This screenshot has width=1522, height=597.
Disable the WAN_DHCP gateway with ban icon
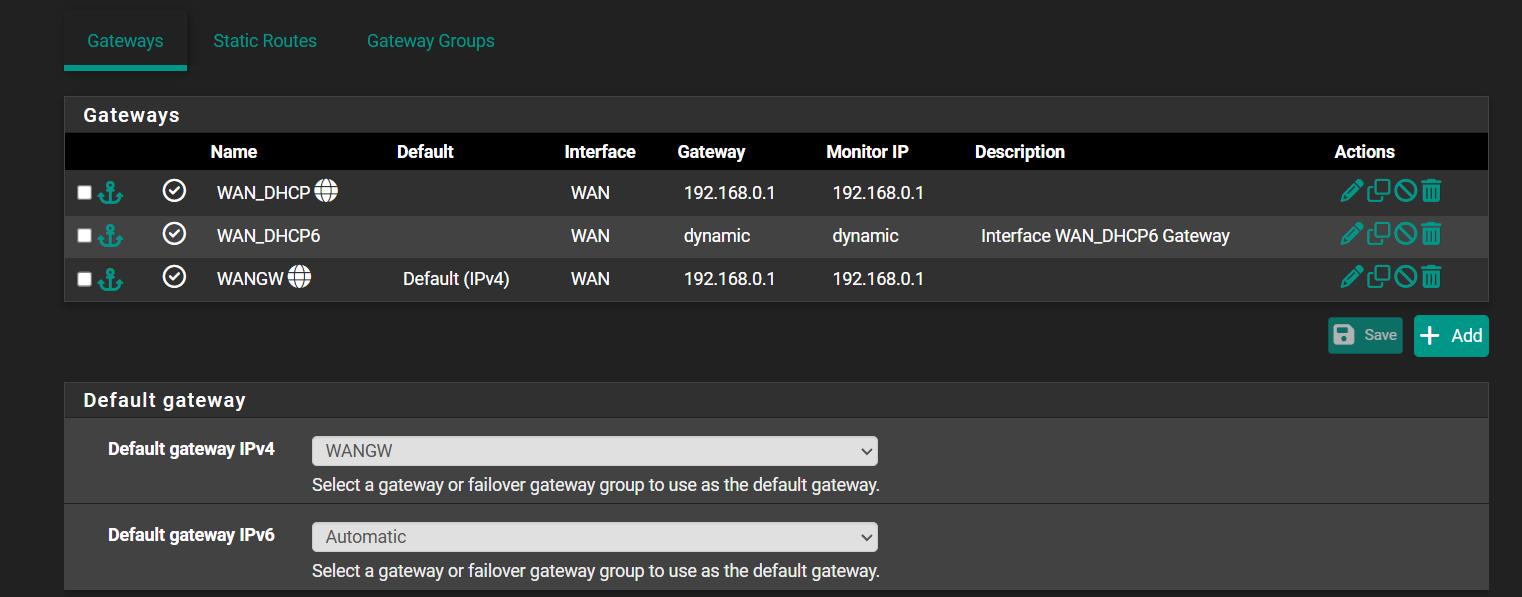[1405, 191]
